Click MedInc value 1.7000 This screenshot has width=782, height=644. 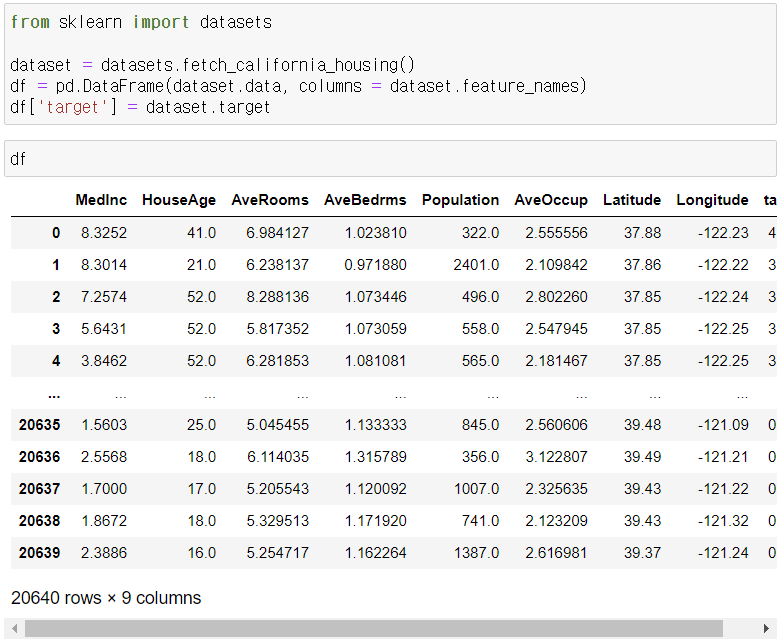click(x=104, y=489)
